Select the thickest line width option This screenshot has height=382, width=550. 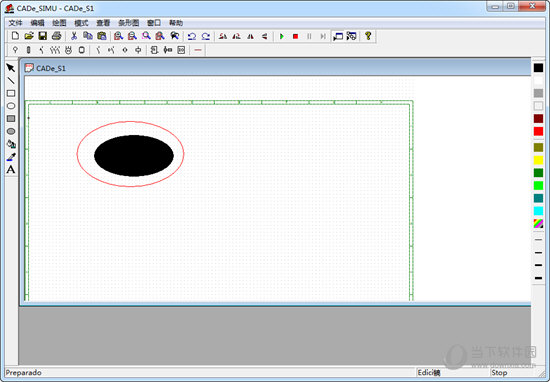[538, 278]
